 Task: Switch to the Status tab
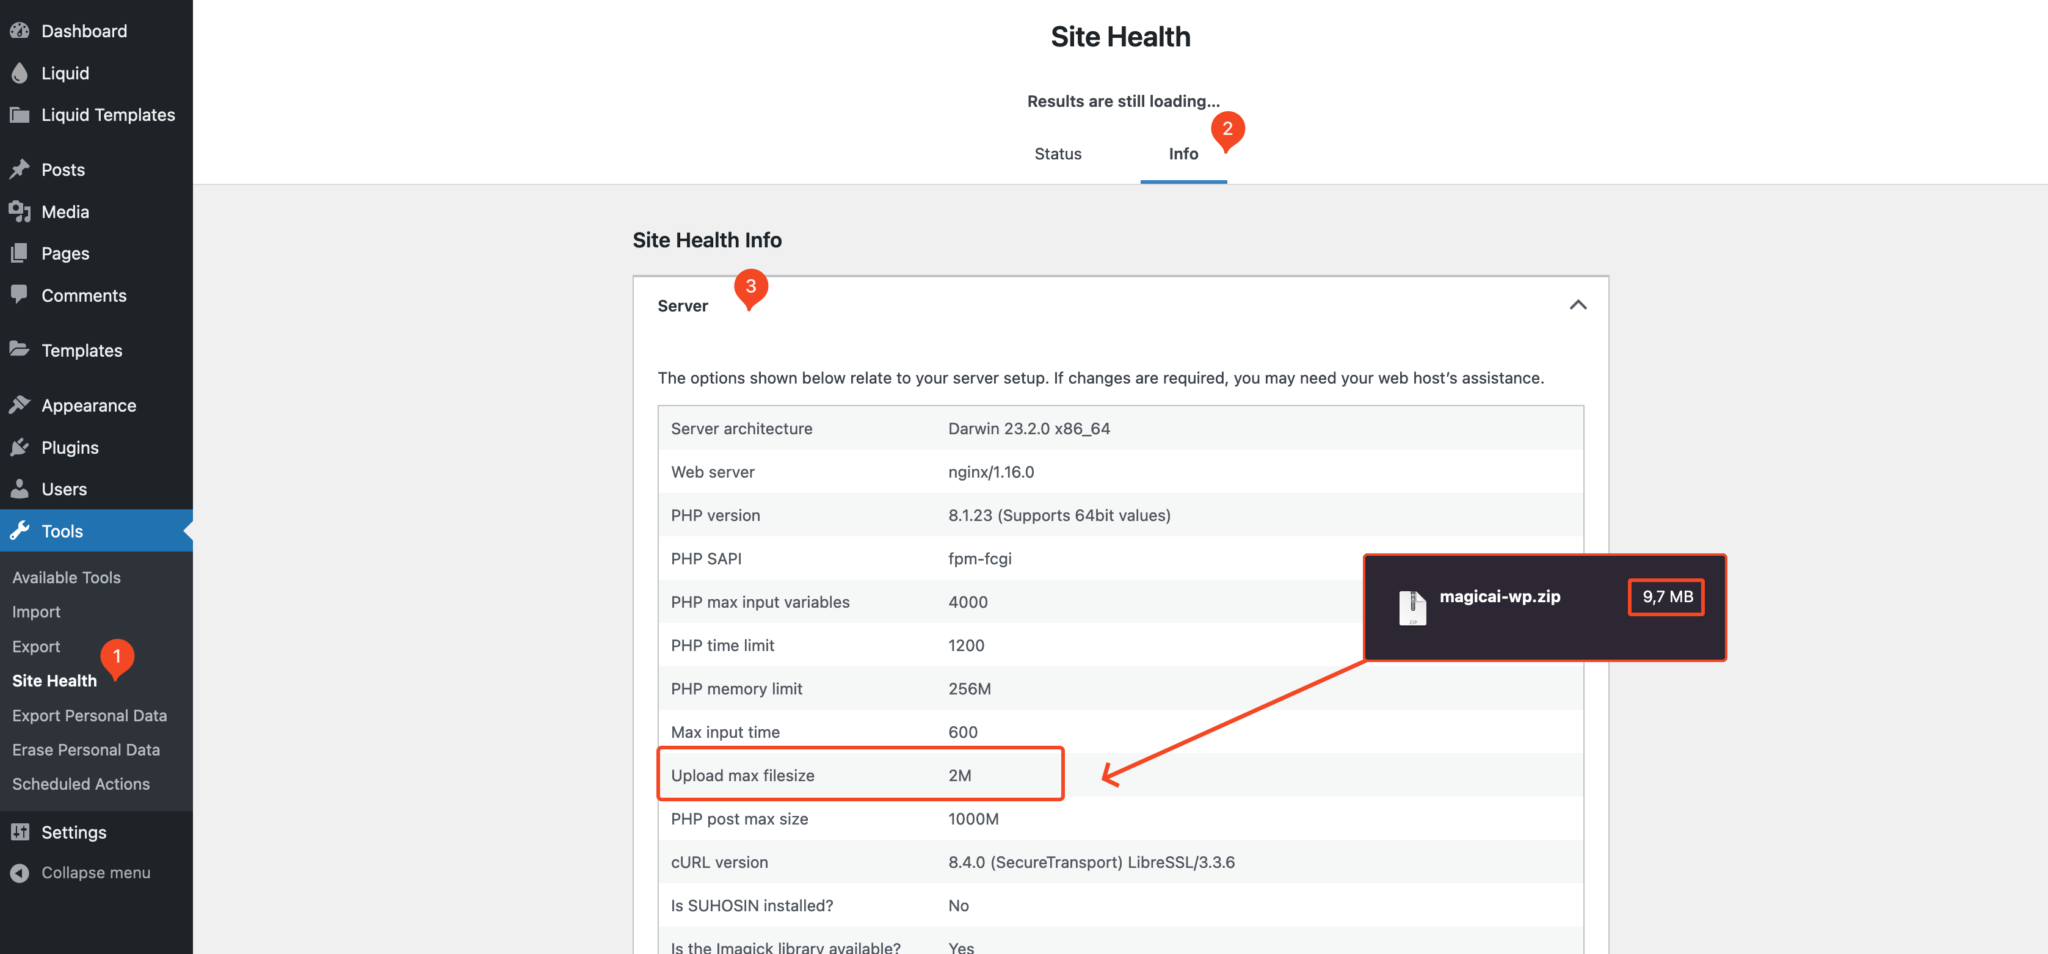[x=1057, y=153]
